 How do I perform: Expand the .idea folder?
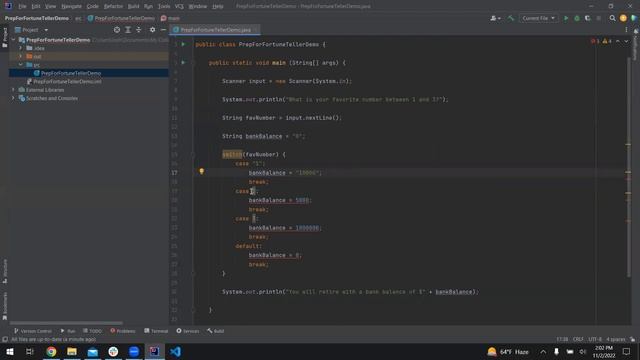click(x=21, y=48)
